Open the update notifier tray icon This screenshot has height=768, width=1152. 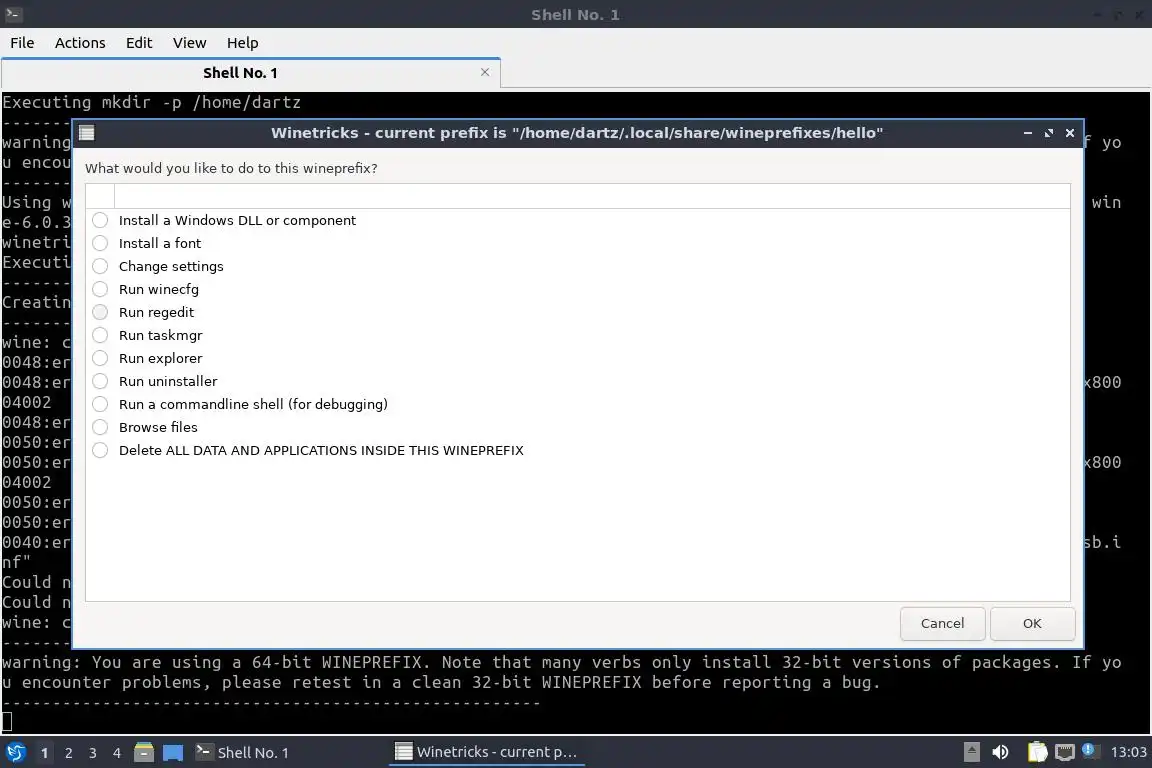tap(1090, 750)
